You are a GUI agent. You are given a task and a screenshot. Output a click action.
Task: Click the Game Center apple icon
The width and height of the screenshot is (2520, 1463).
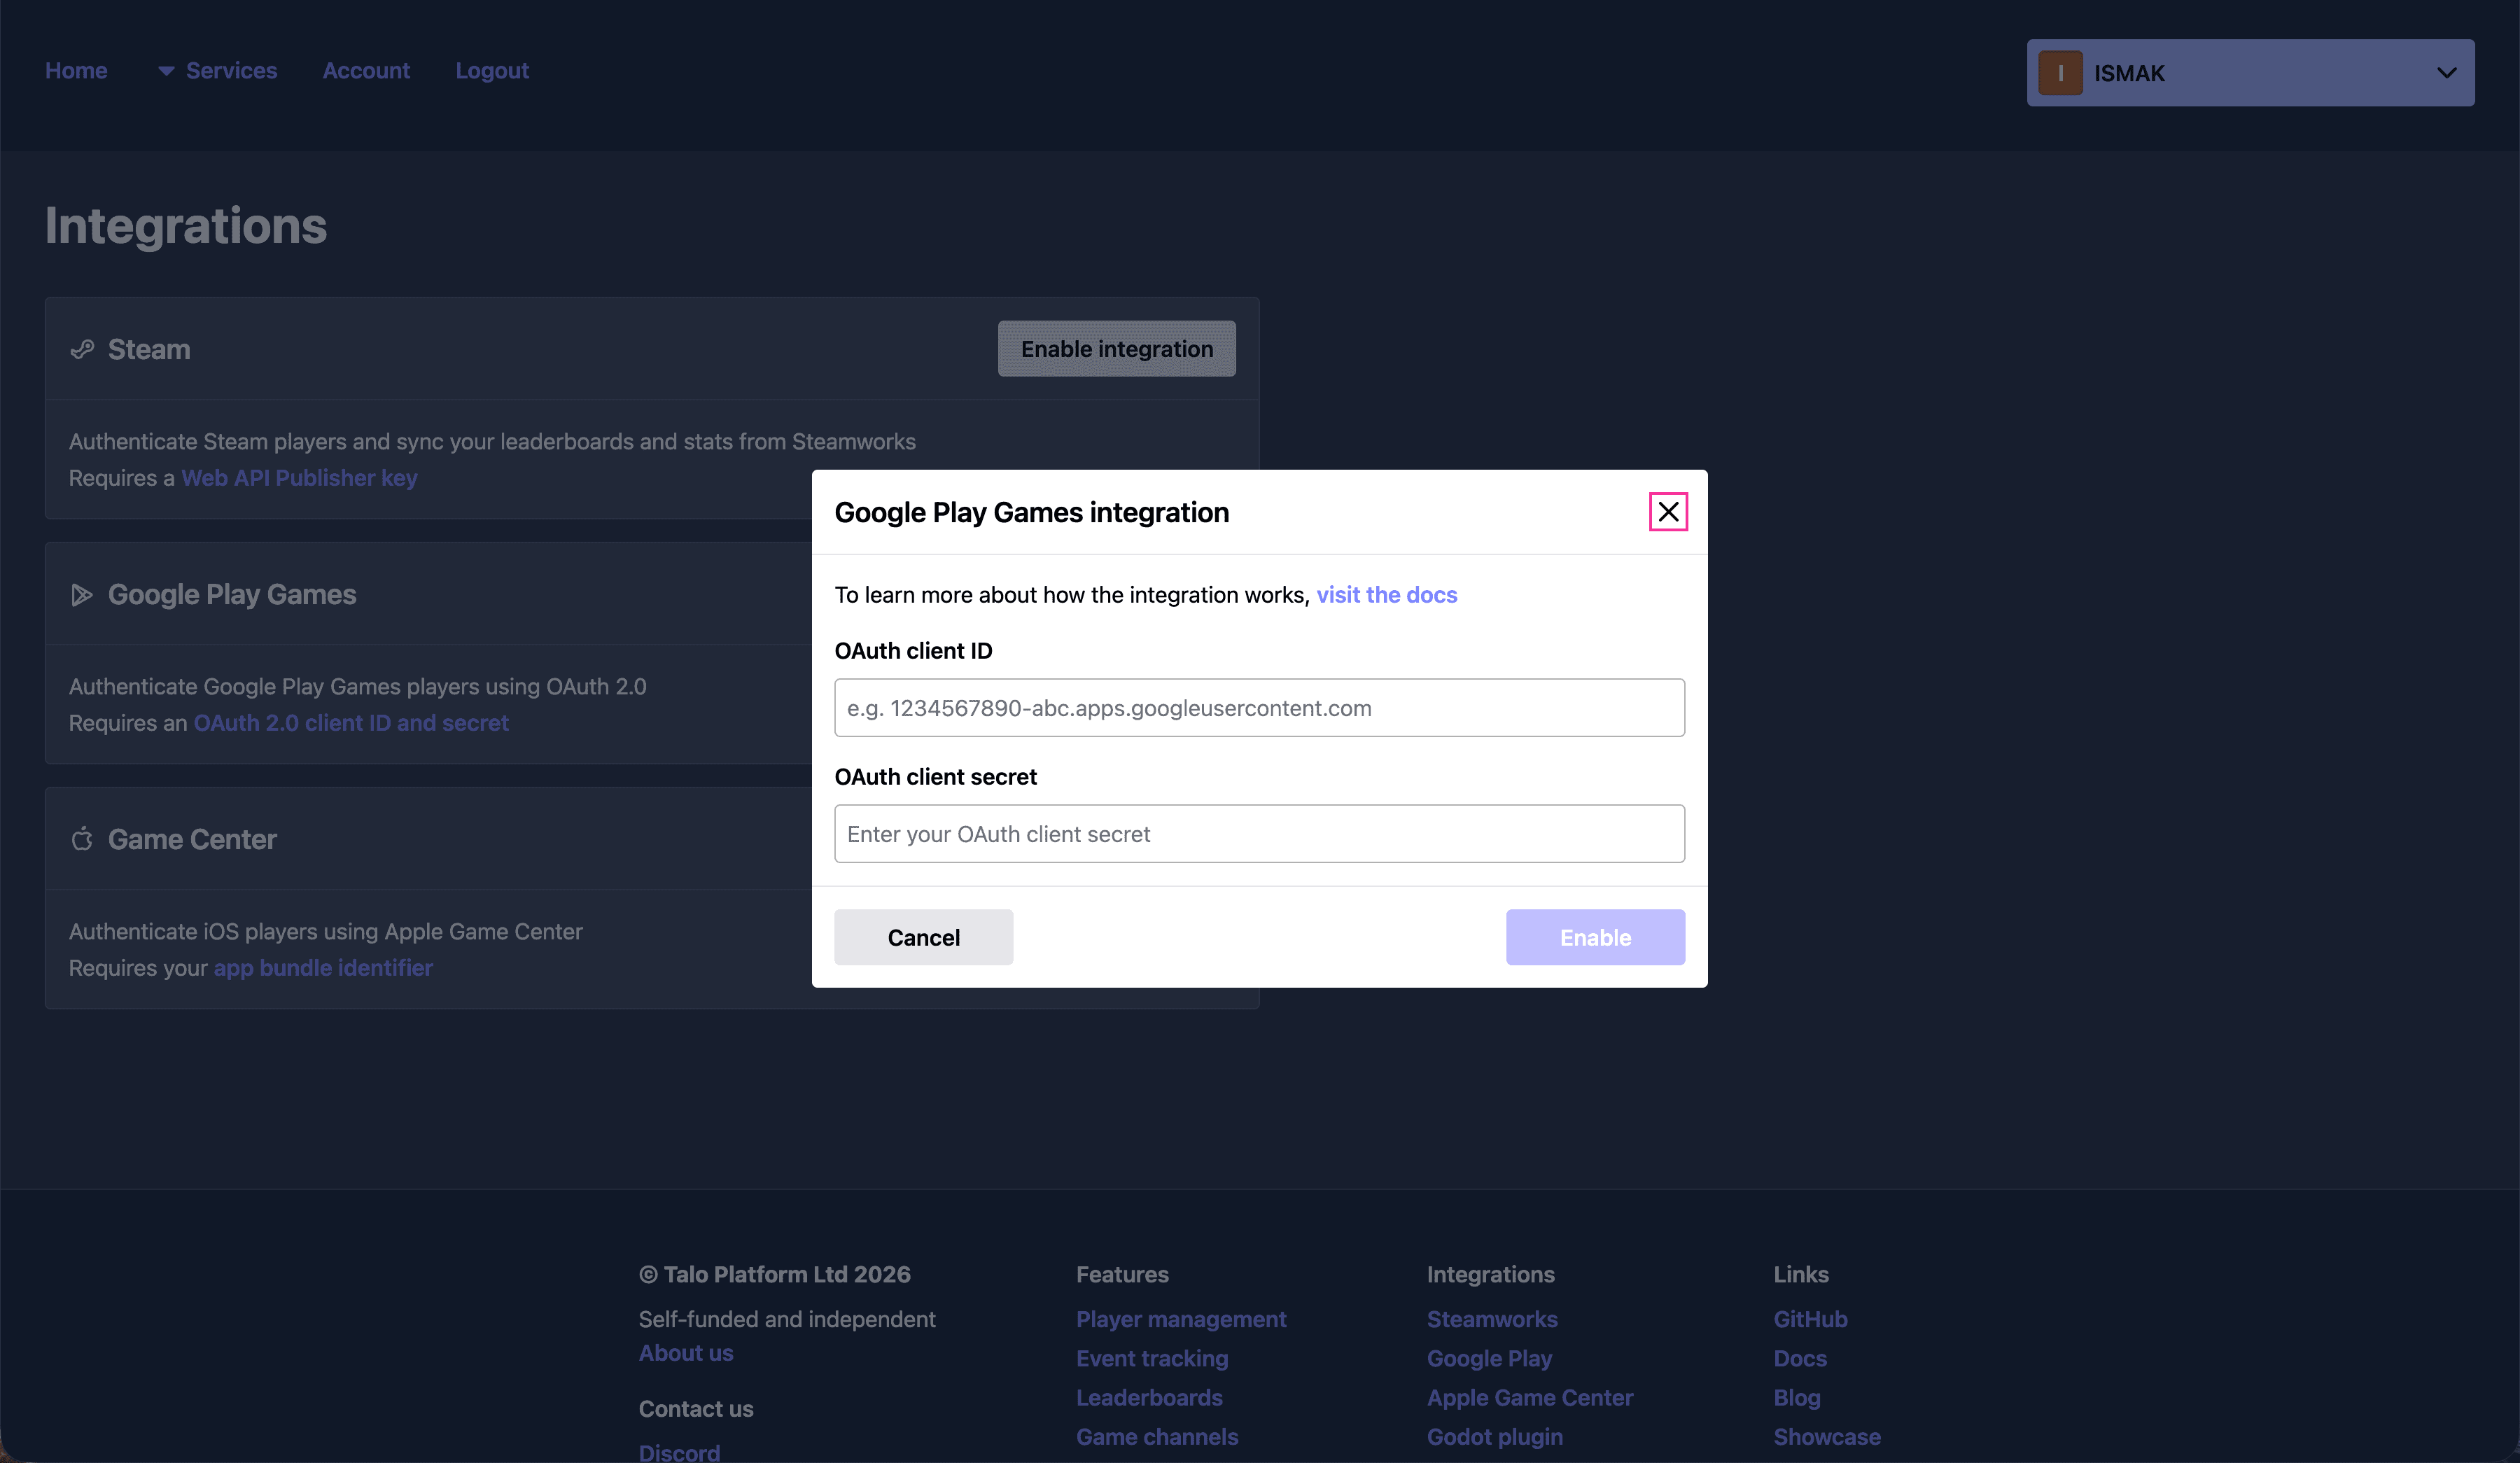[x=82, y=839]
